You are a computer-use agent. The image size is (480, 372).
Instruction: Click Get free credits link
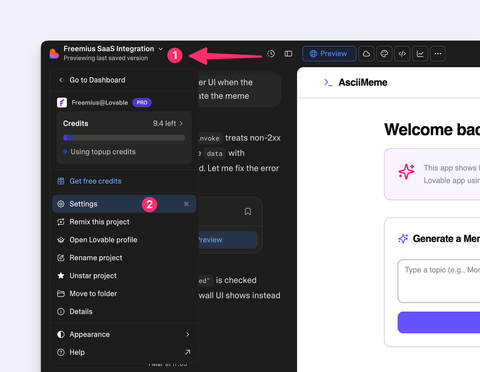(x=95, y=181)
